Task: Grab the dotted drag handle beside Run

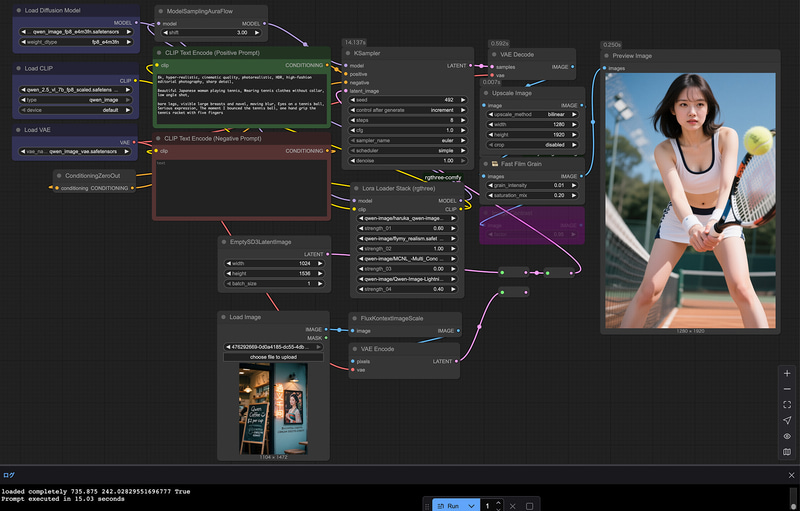Action: [x=427, y=506]
